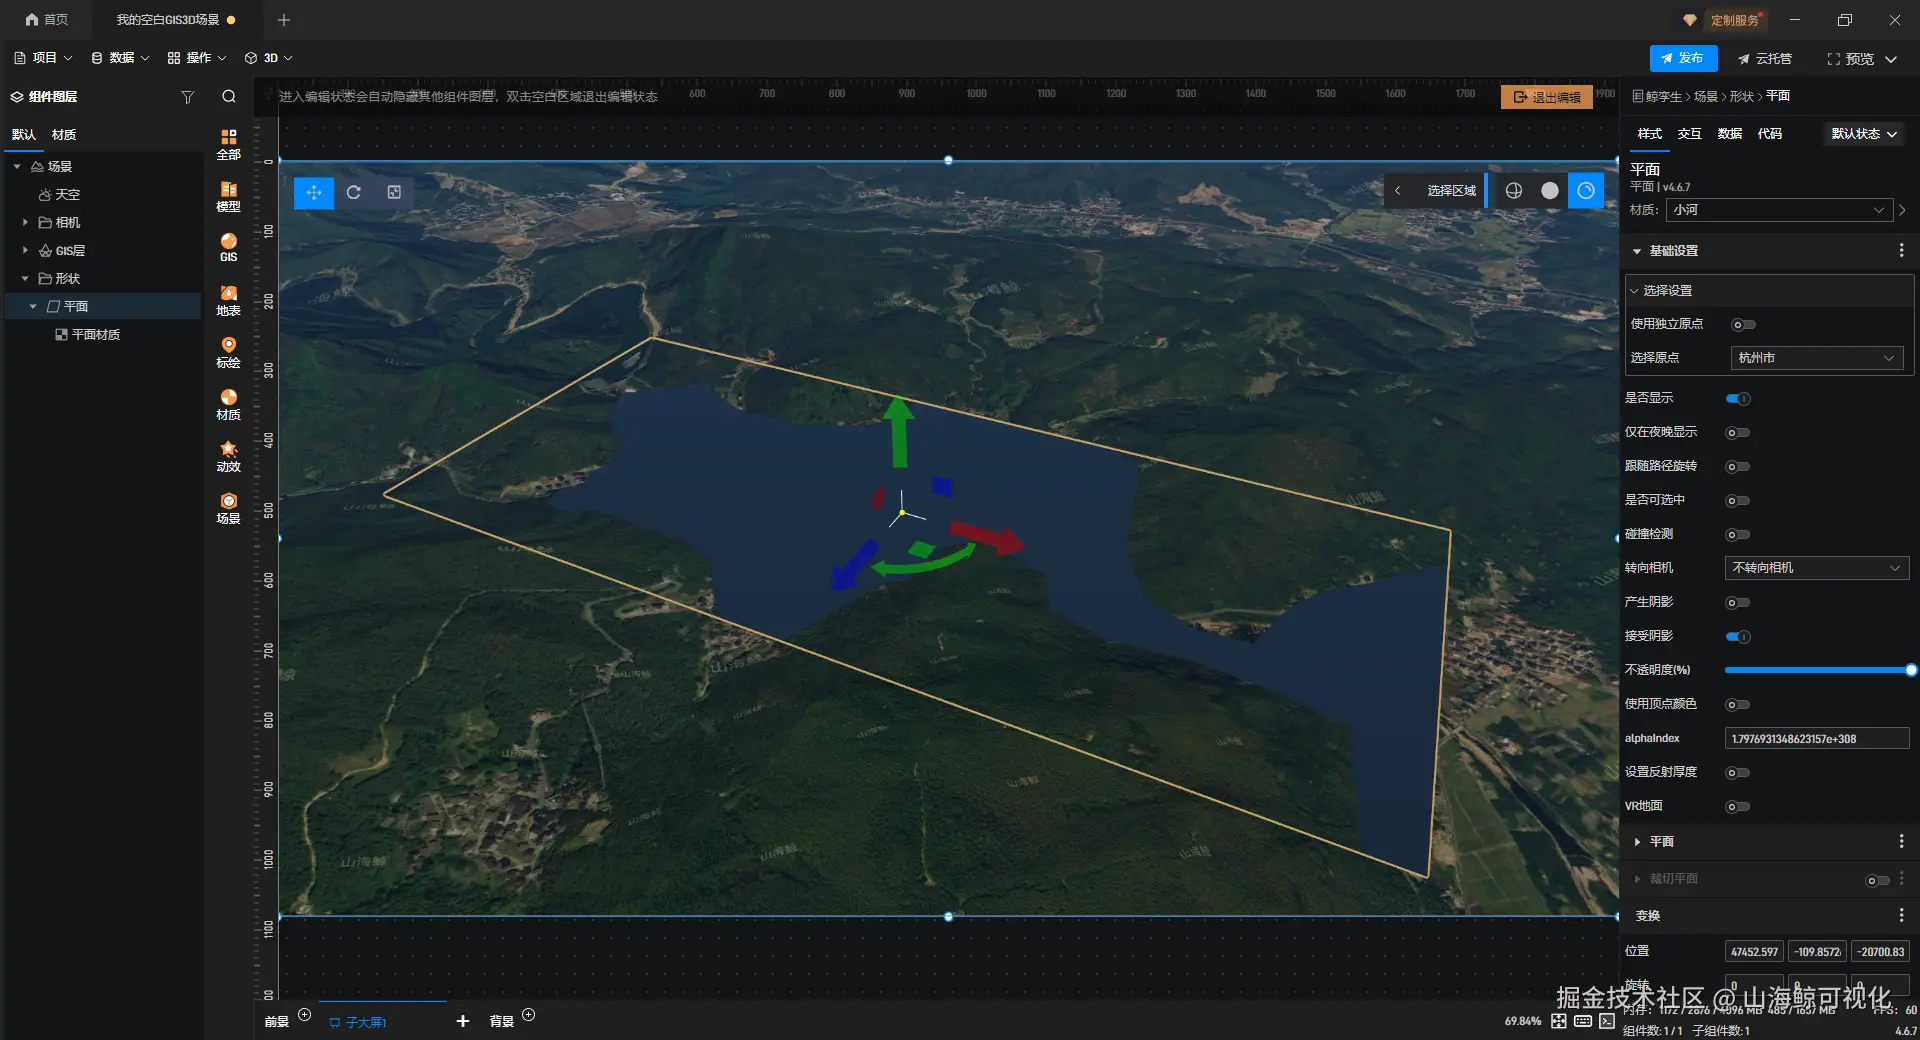The width and height of the screenshot is (1920, 1040).
Task: Switch to the 材质 layer tab
Action: coord(64,135)
